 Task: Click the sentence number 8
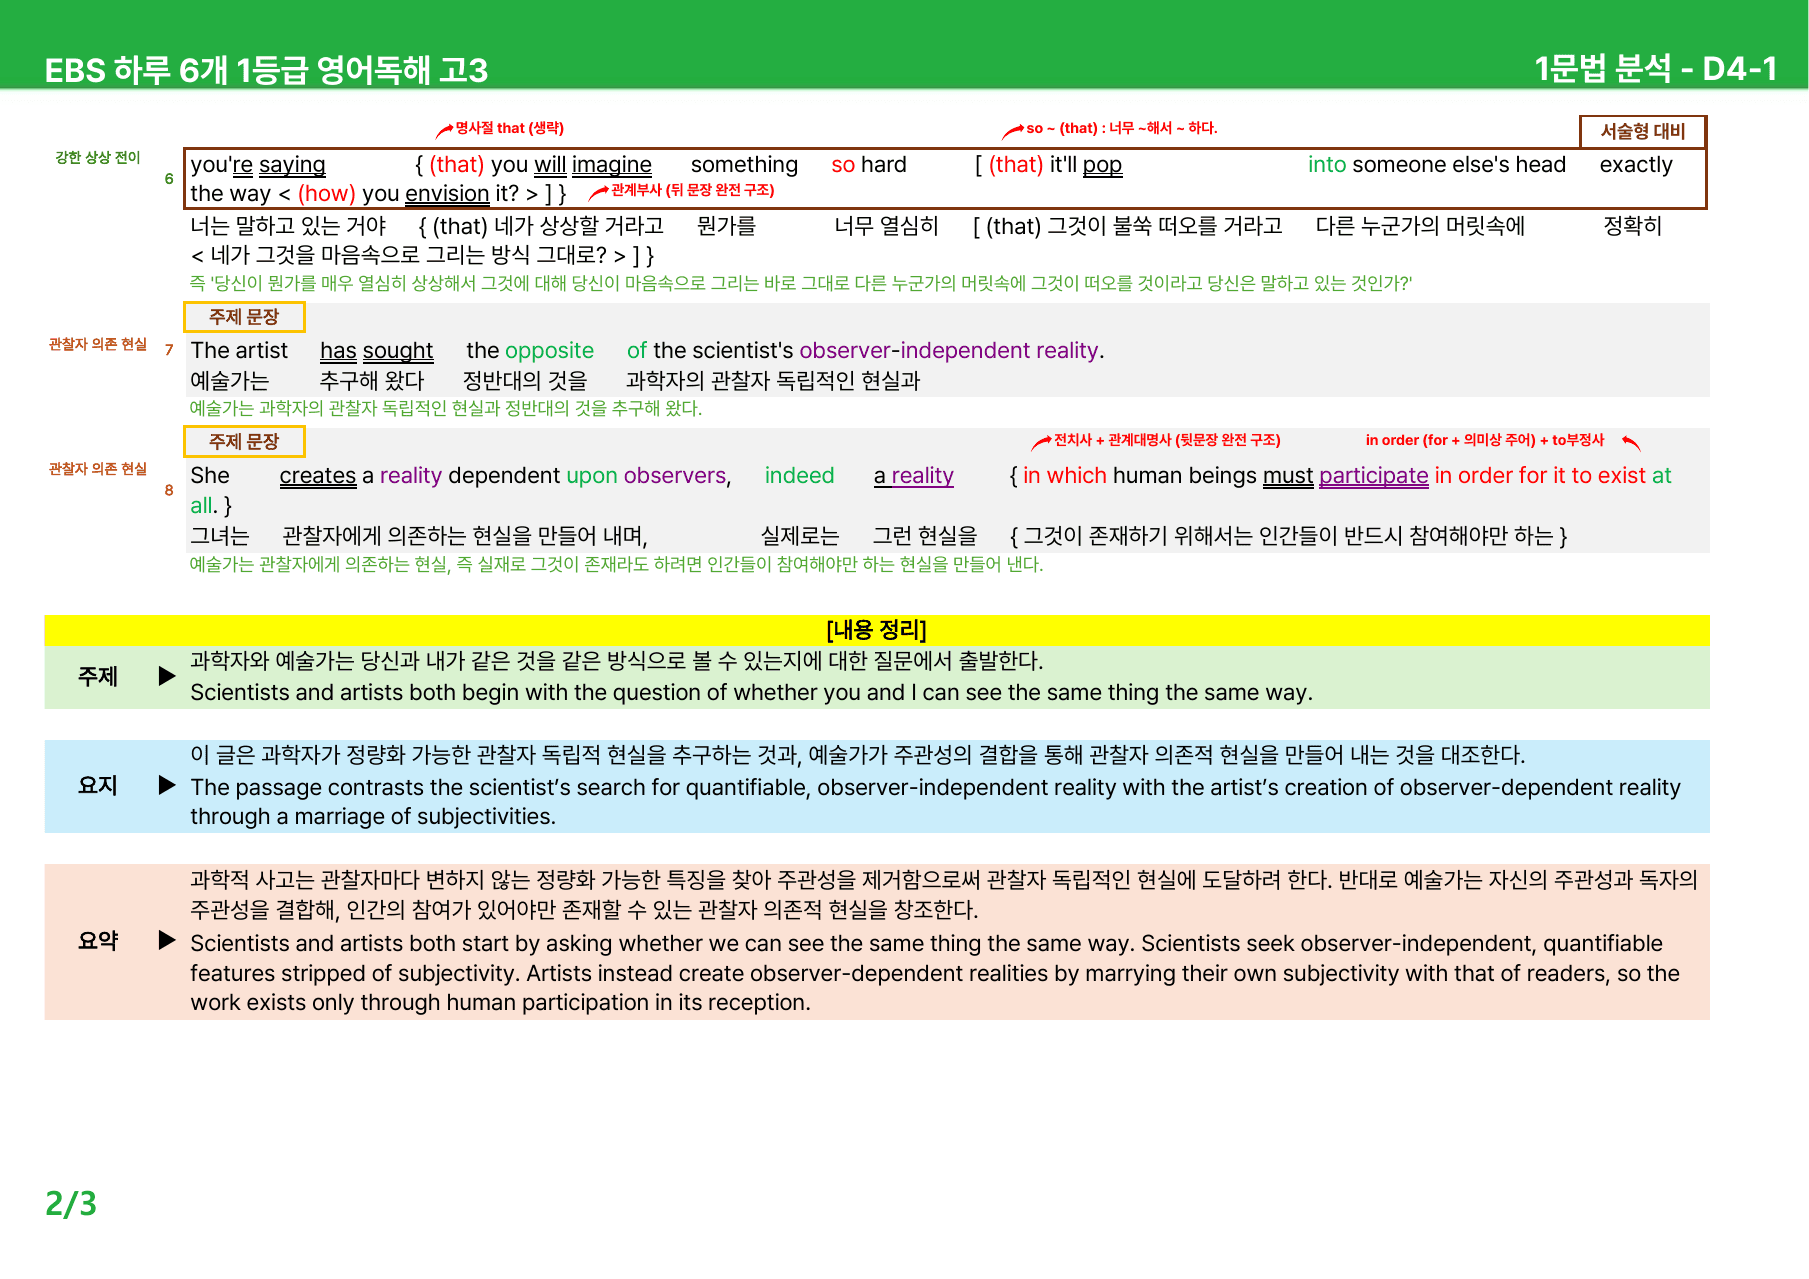(169, 490)
